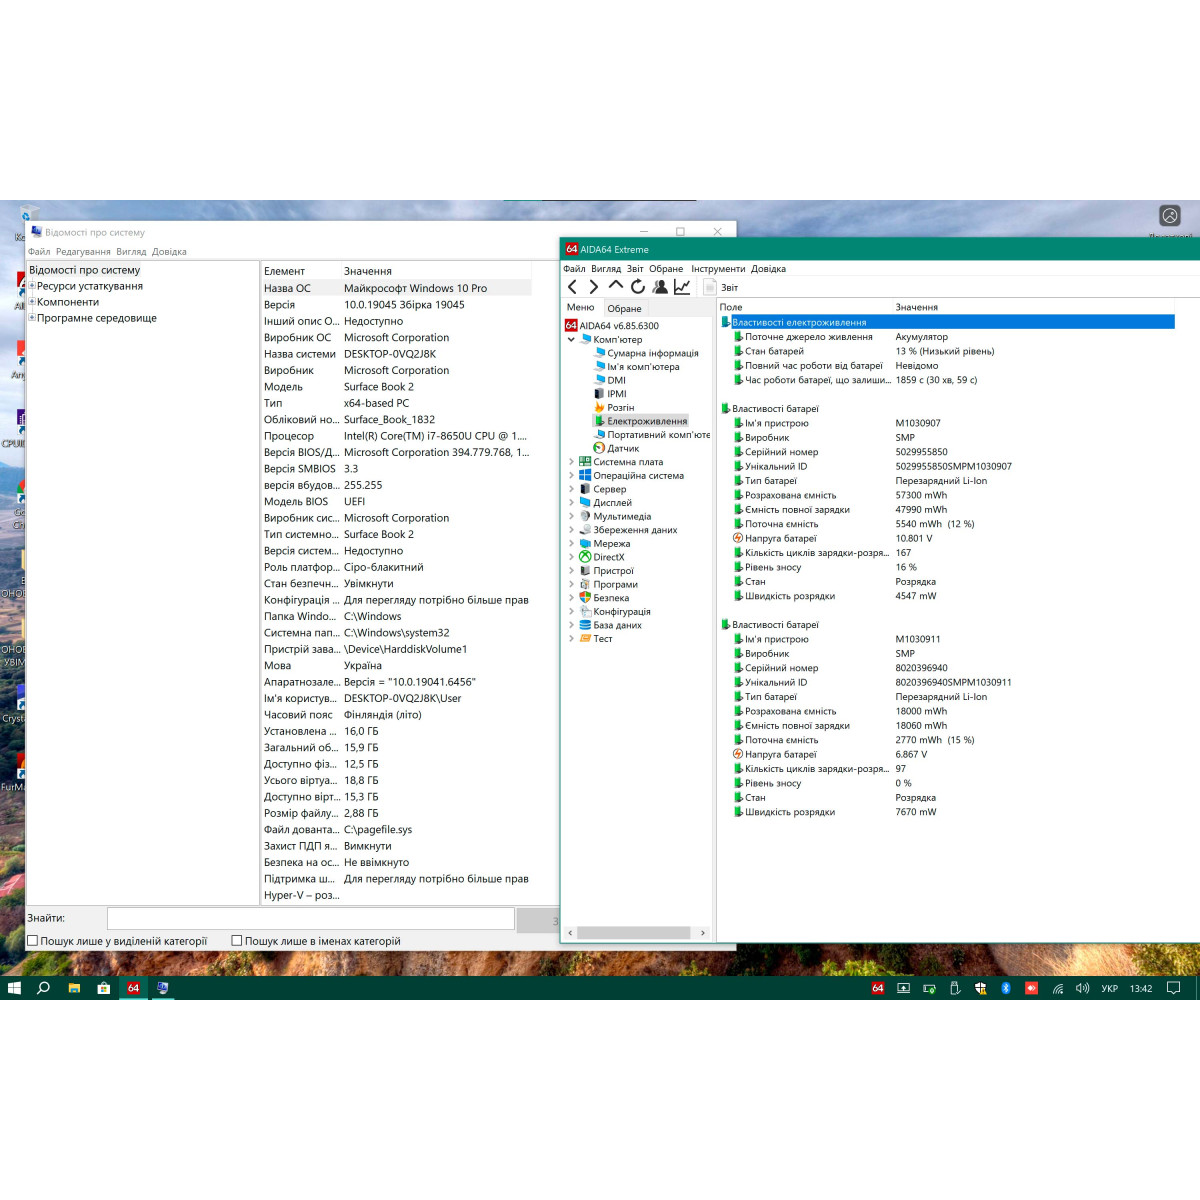
Task: Click the Тест icon in tree
Action: [x=585, y=638]
